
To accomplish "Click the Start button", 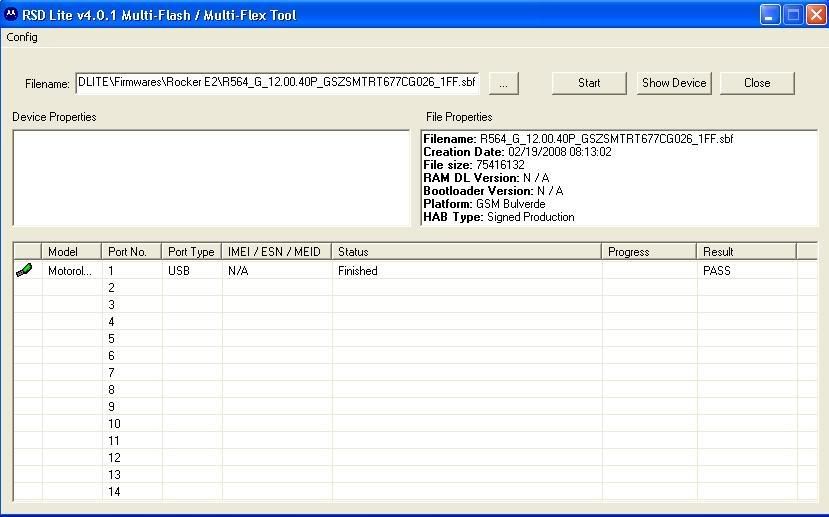I will point(589,83).
